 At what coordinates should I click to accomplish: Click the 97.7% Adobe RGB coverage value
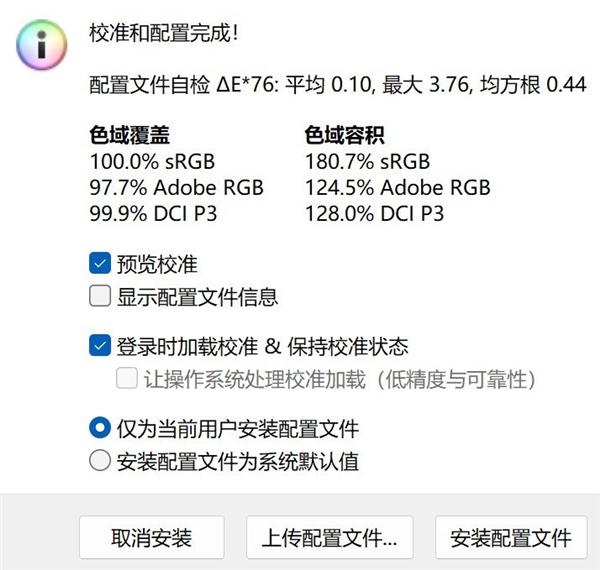pyautogui.click(x=176, y=187)
